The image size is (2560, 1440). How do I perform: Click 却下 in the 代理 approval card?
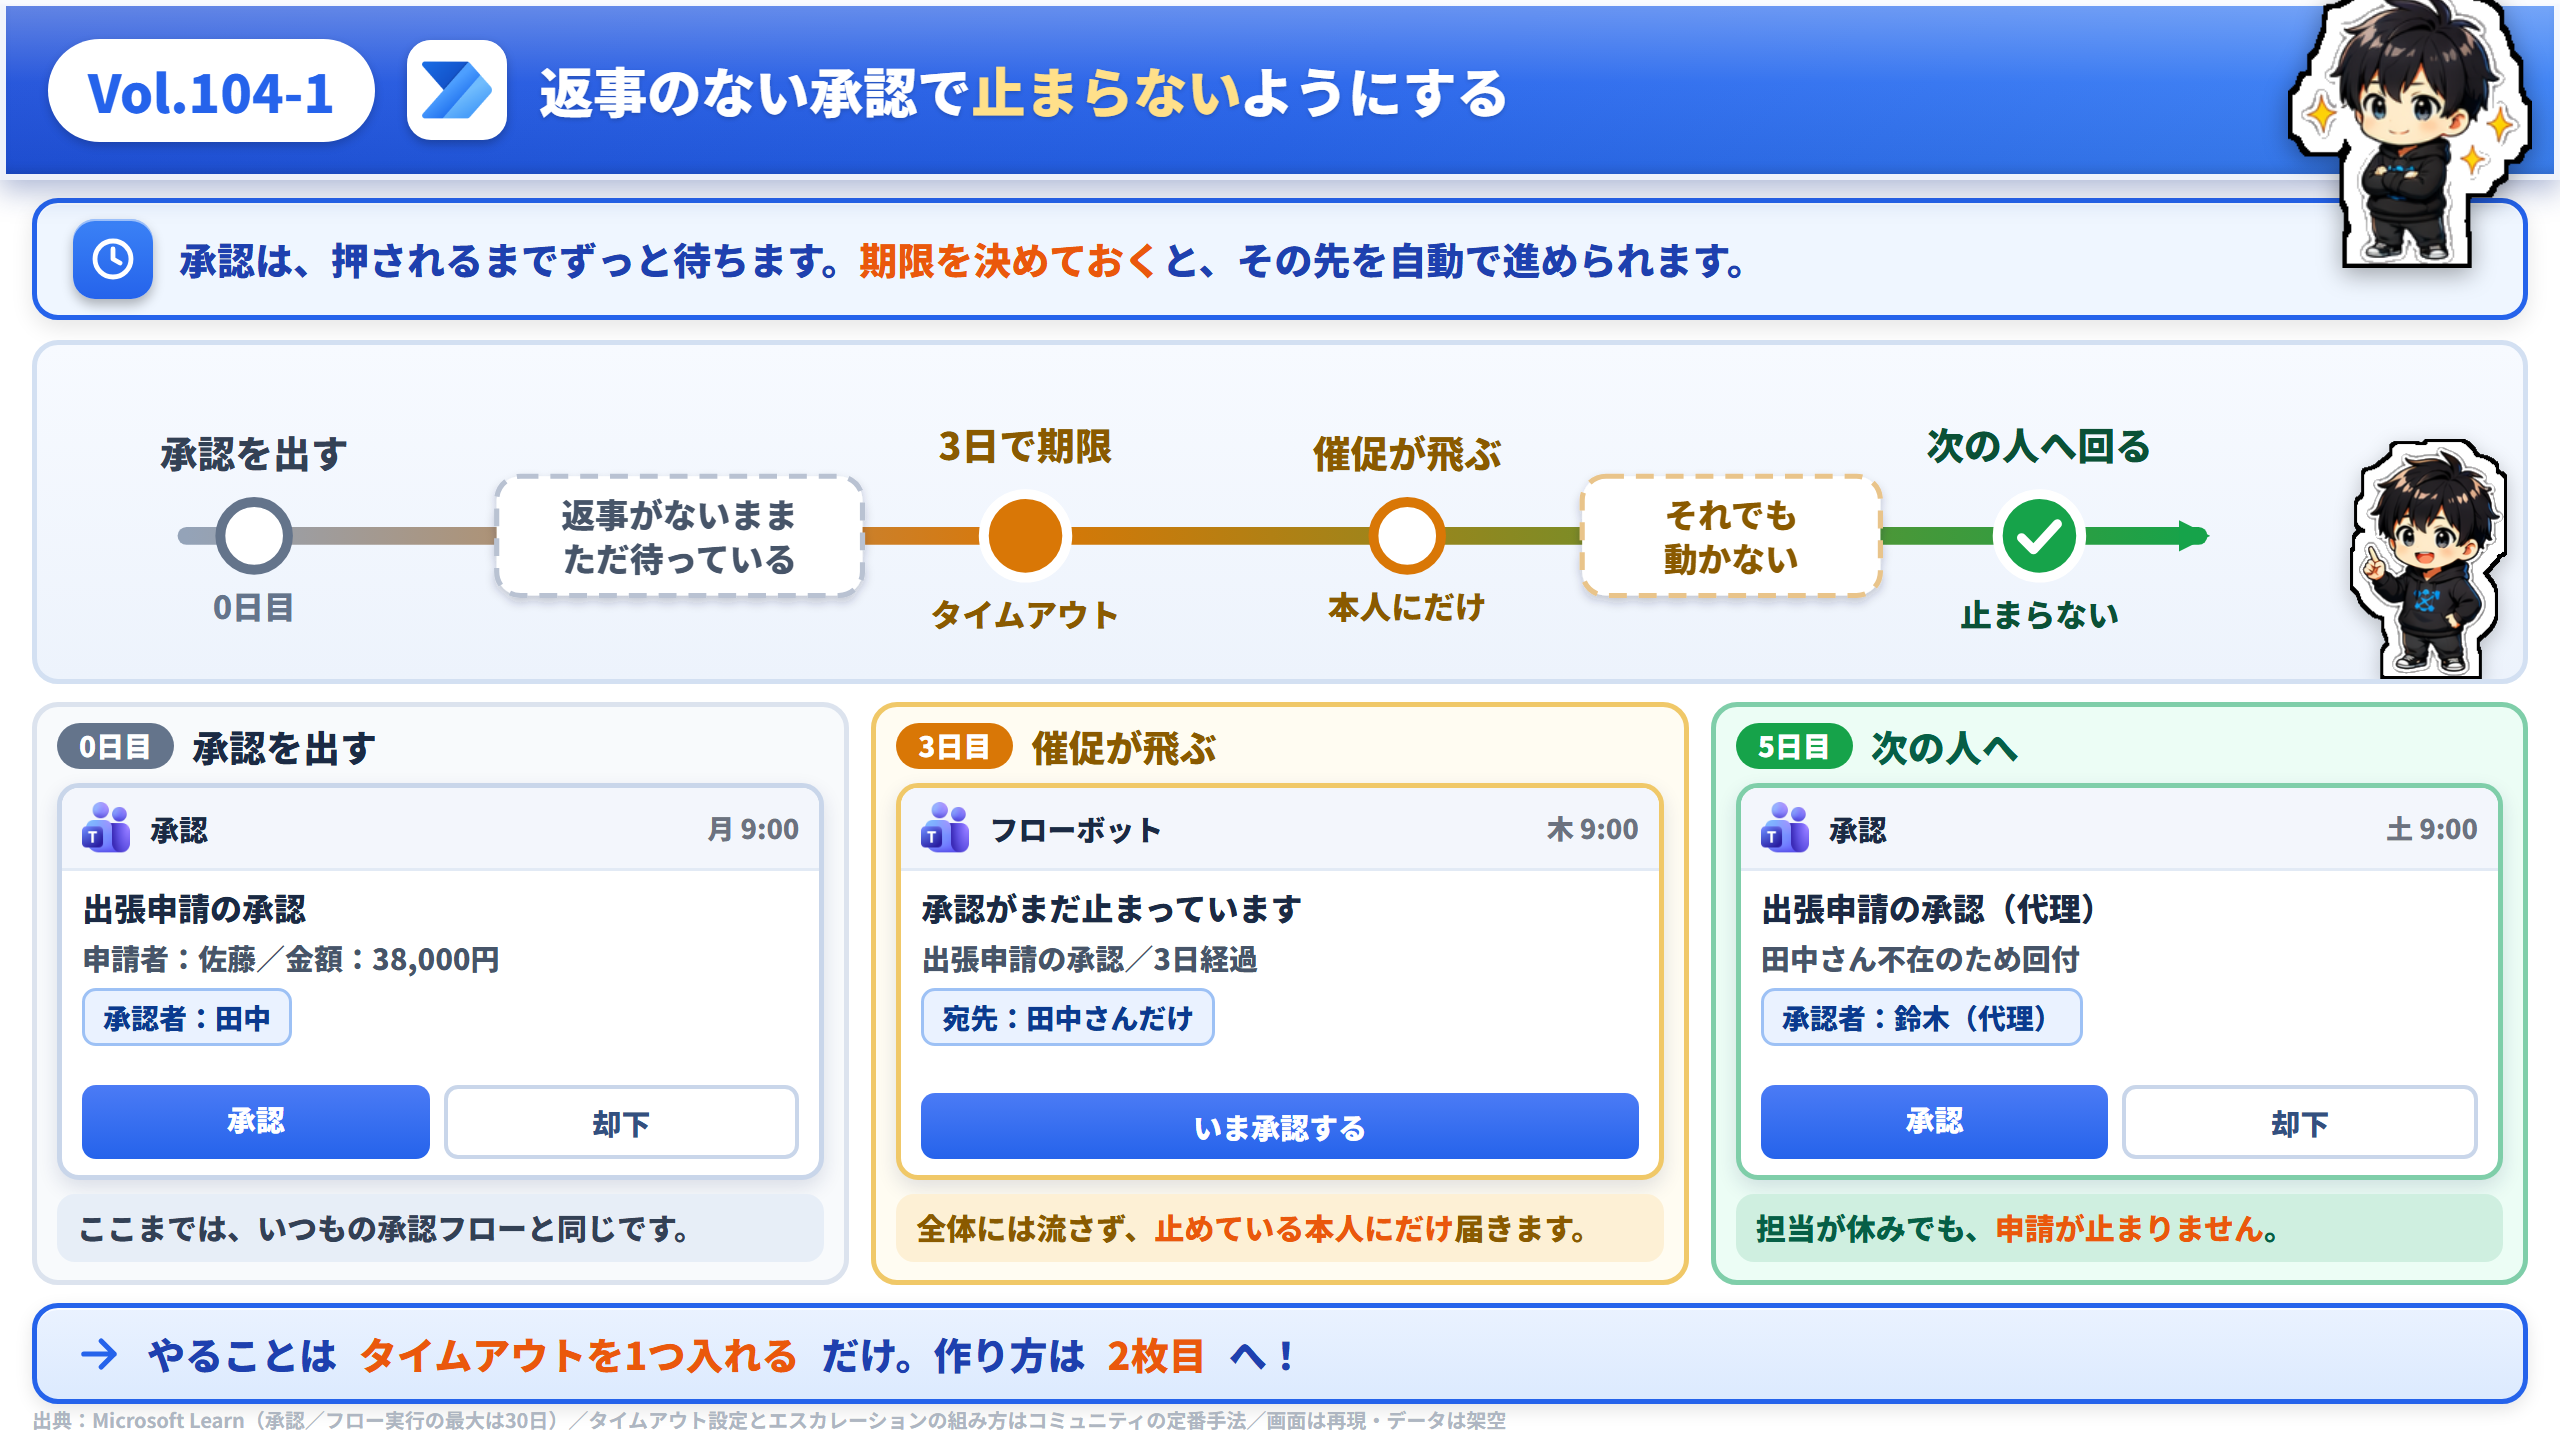click(x=2300, y=1122)
